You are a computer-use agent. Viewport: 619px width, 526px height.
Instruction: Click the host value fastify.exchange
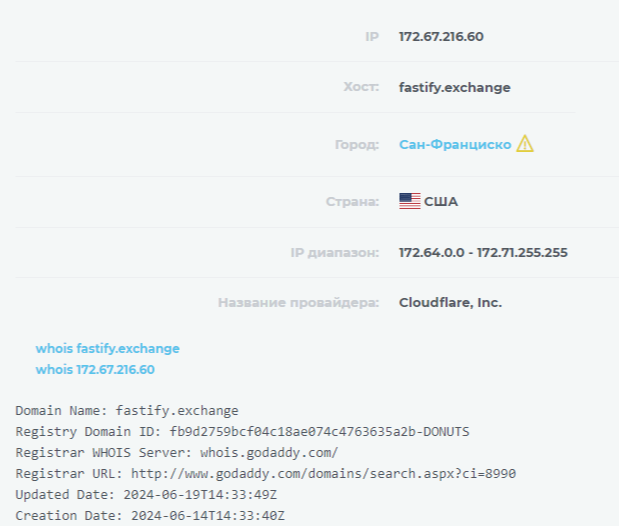(x=454, y=88)
